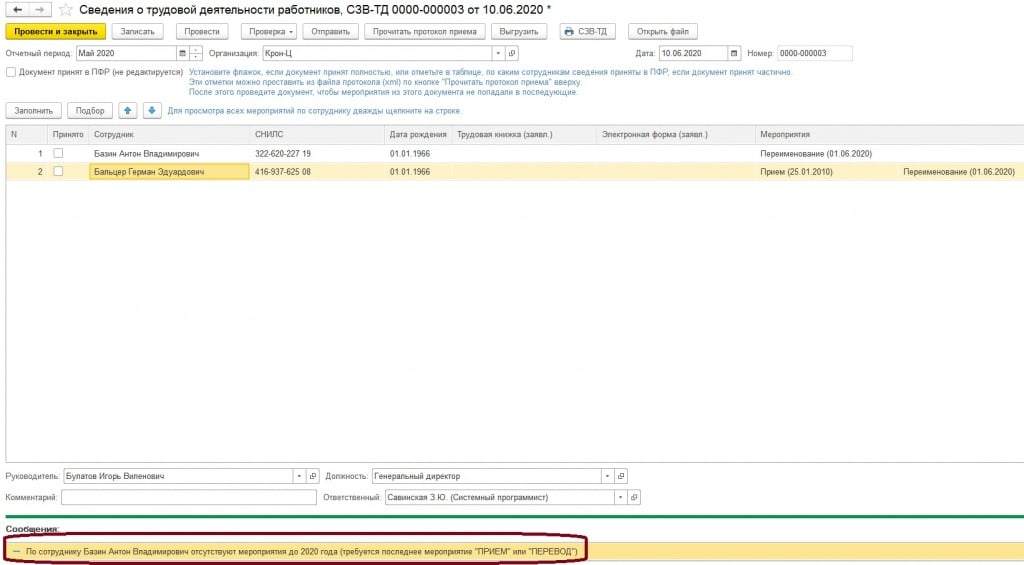Expand the Руководитель dropdown
This screenshot has width=1024, height=565.
pyautogui.click(x=299, y=476)
